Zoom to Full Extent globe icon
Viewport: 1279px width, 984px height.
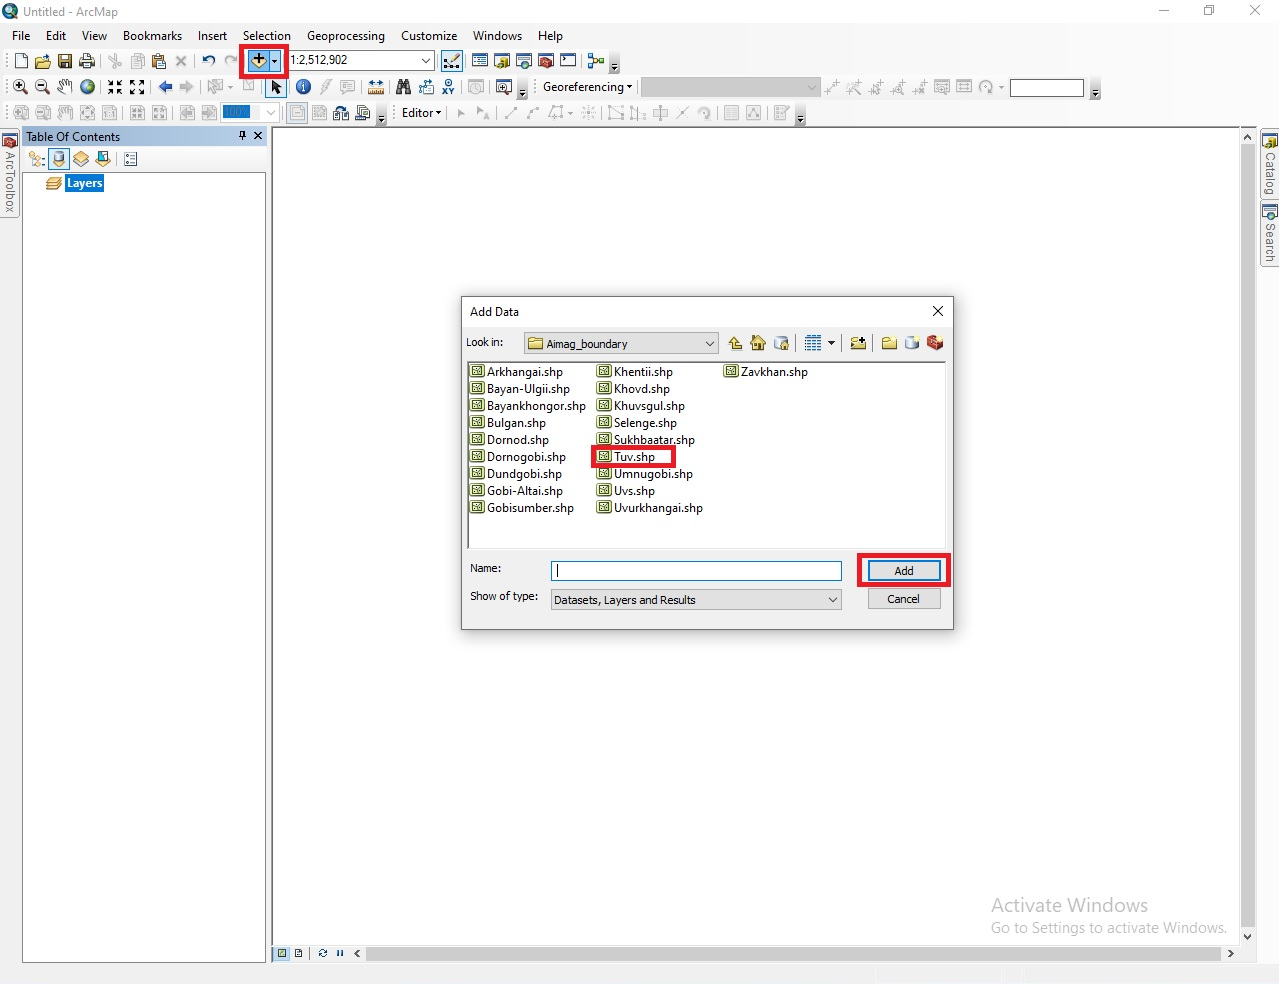pos(87,87)
